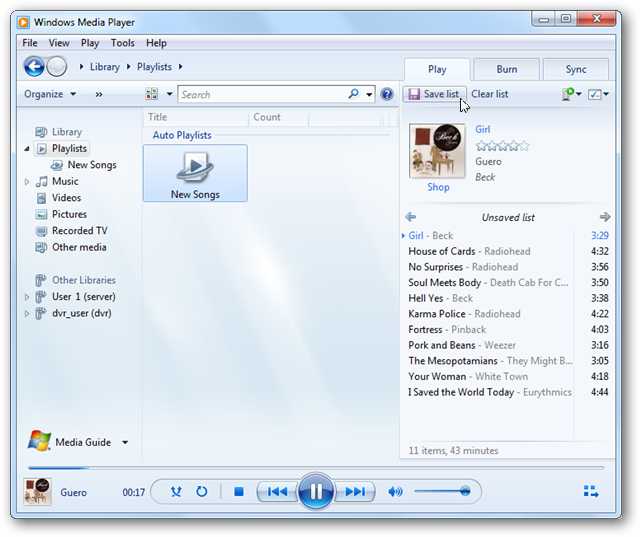Rate the song with star rating
Viewport: 640px width, 537px height.
pyautogui.click(x=502, y=146)
